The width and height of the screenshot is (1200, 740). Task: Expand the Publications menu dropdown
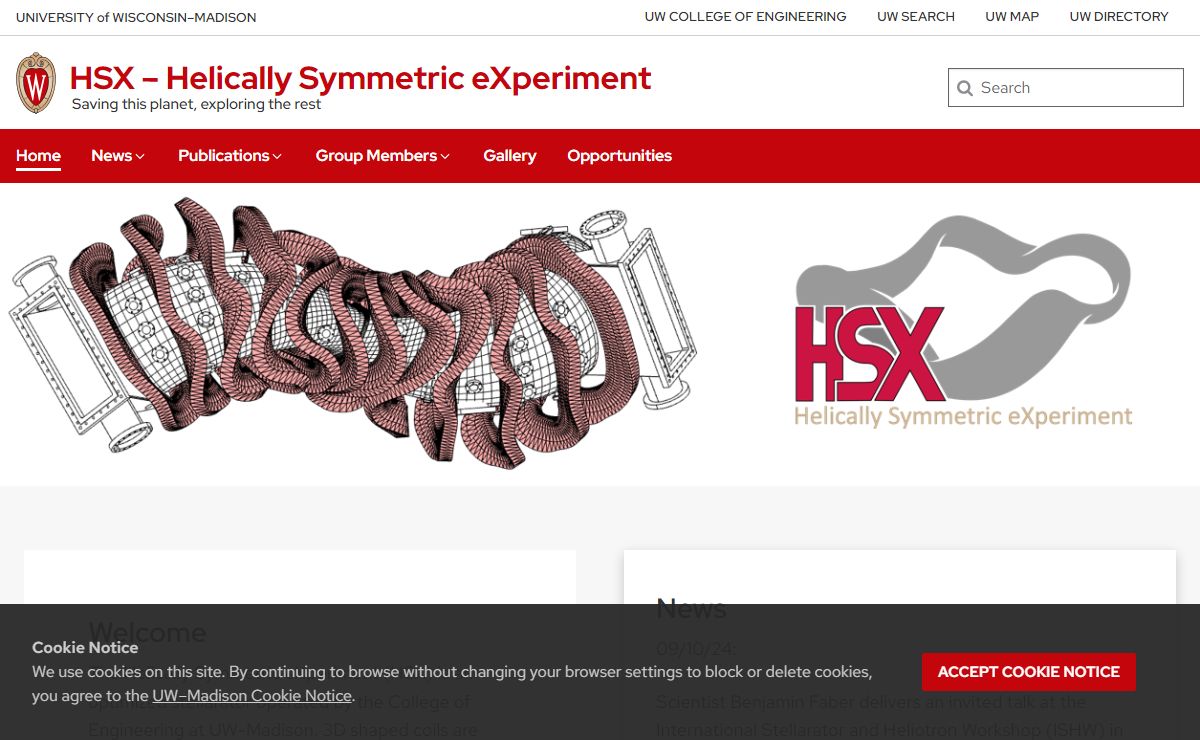[230, 155]
